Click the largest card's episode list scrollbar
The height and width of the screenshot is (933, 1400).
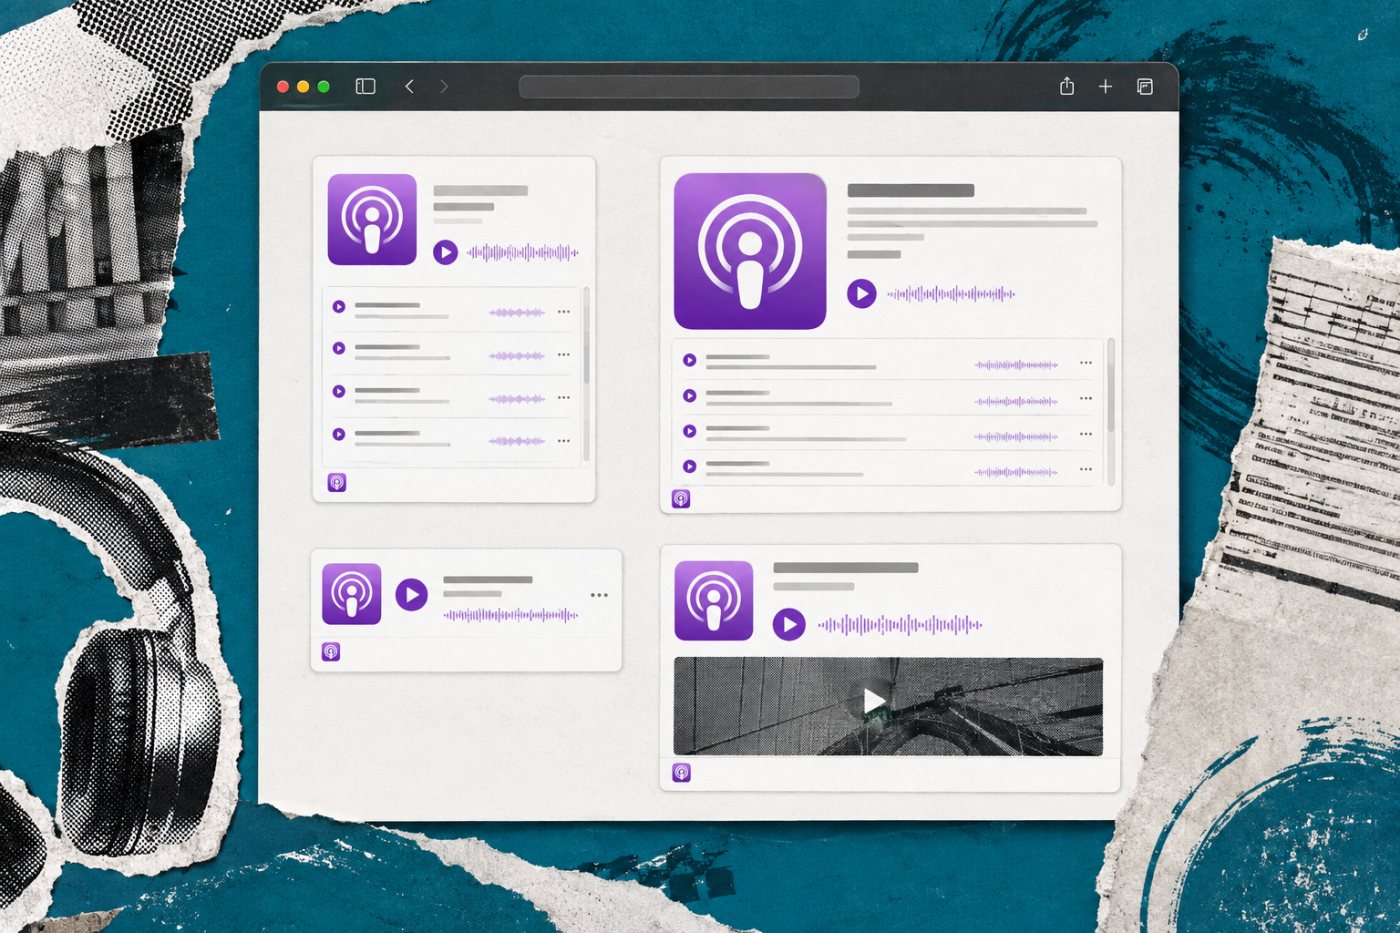click(x=1111, y=412)
